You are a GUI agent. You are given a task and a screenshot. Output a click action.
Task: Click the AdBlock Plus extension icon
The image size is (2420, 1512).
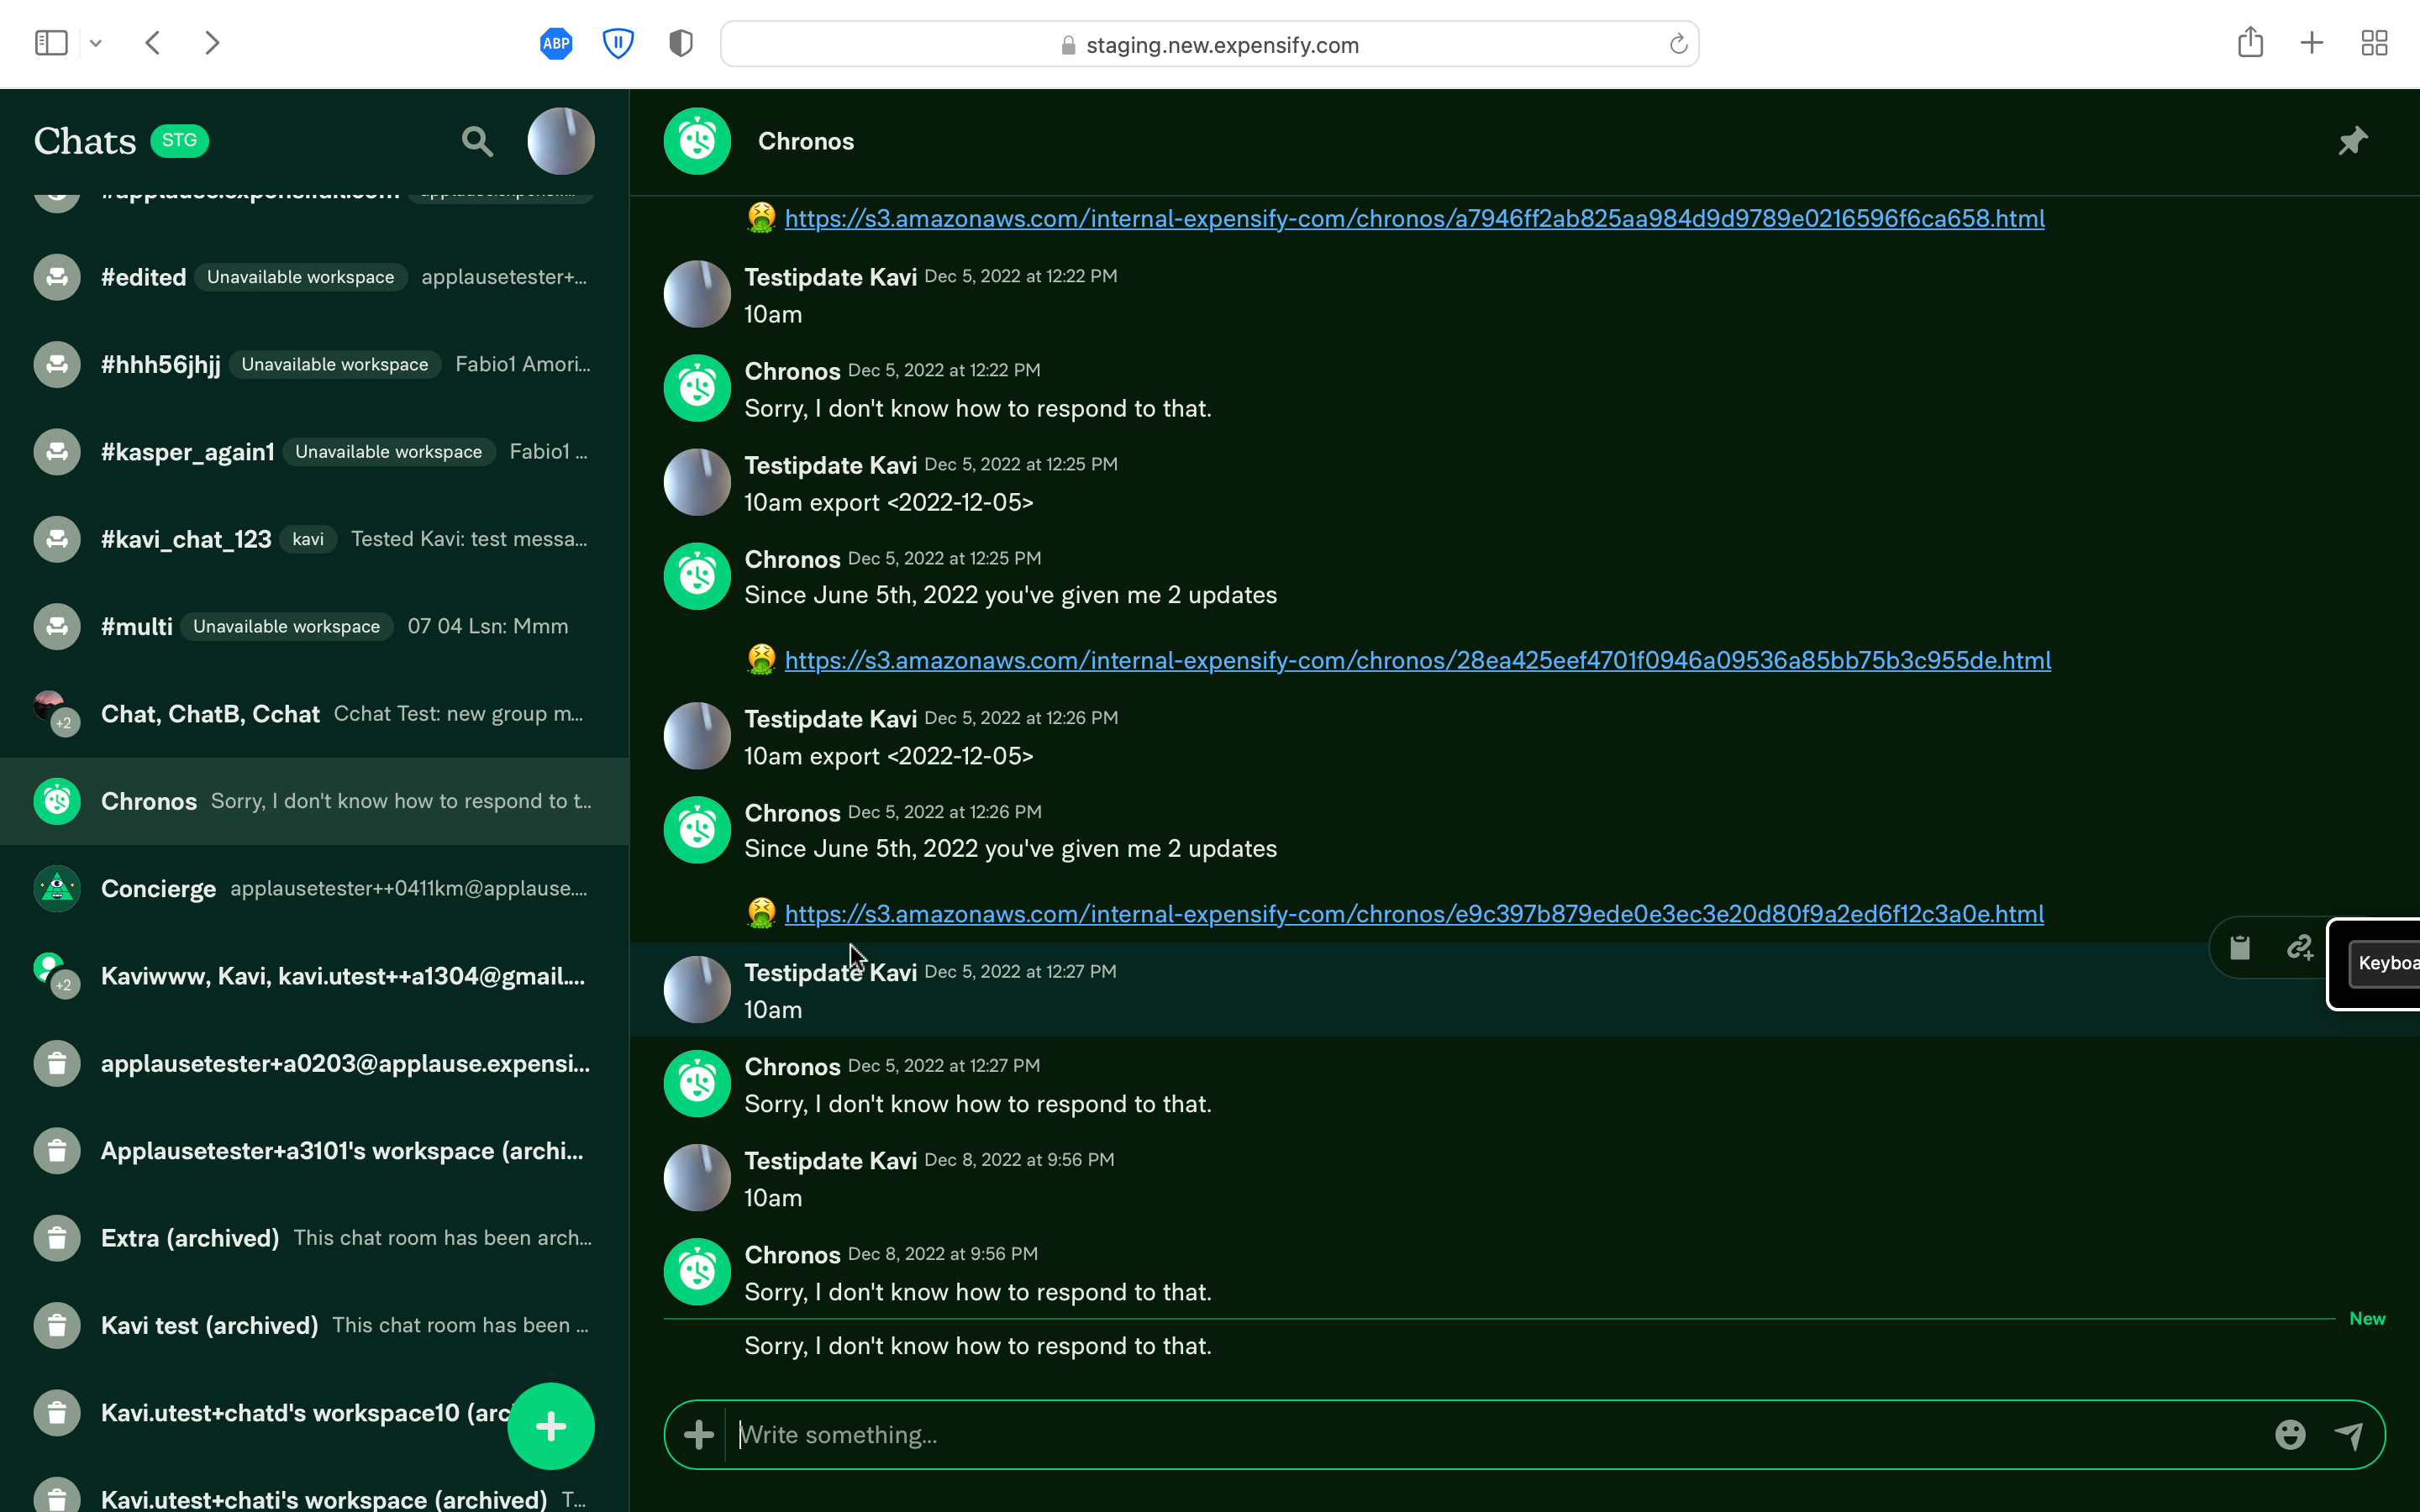pyautogui.click(x=556, y=43)
